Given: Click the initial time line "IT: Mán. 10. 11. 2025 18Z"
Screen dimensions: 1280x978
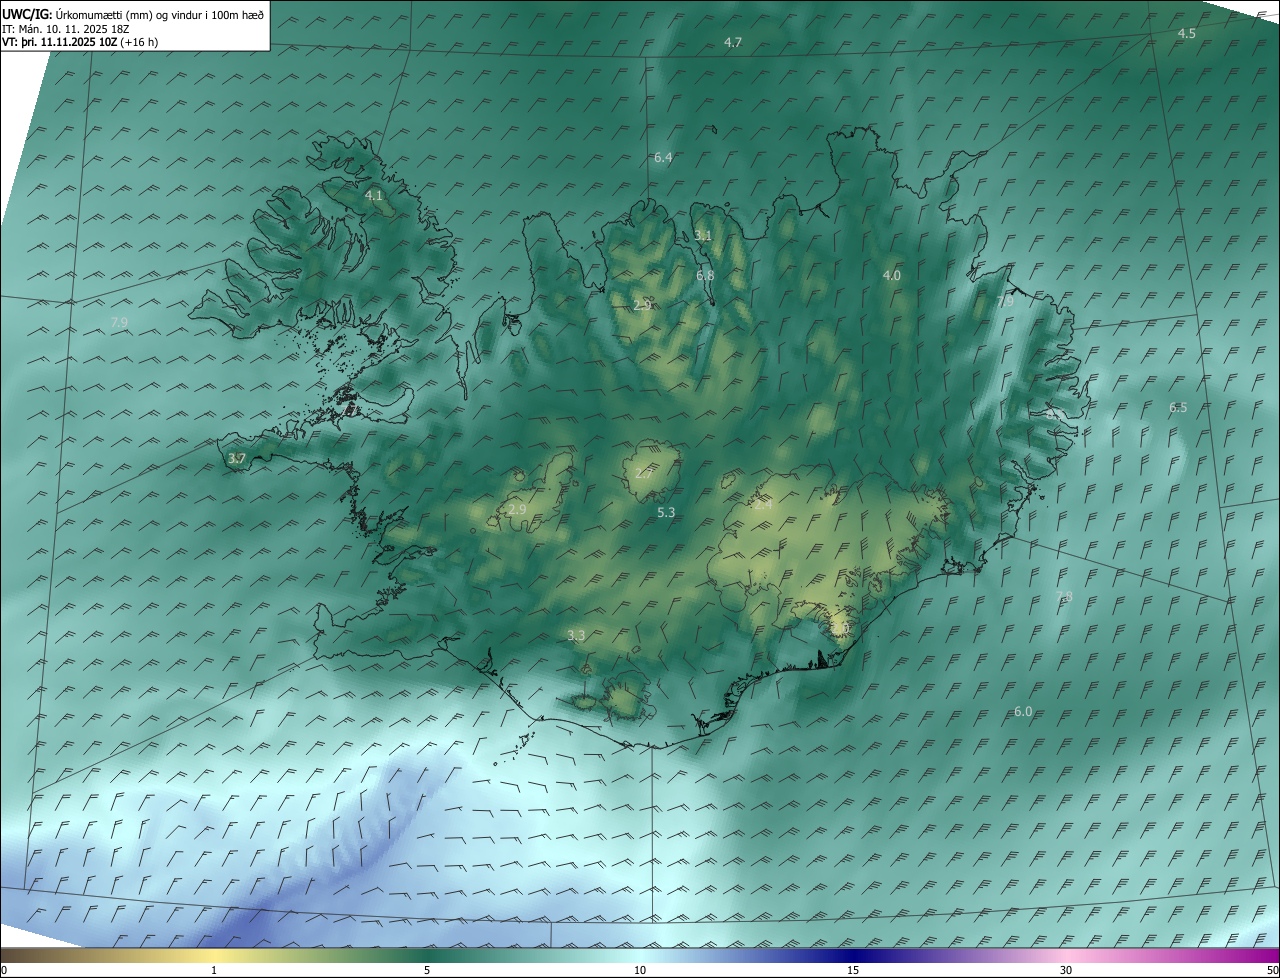Looking at the screenshot, I should (x=65, y=29).
